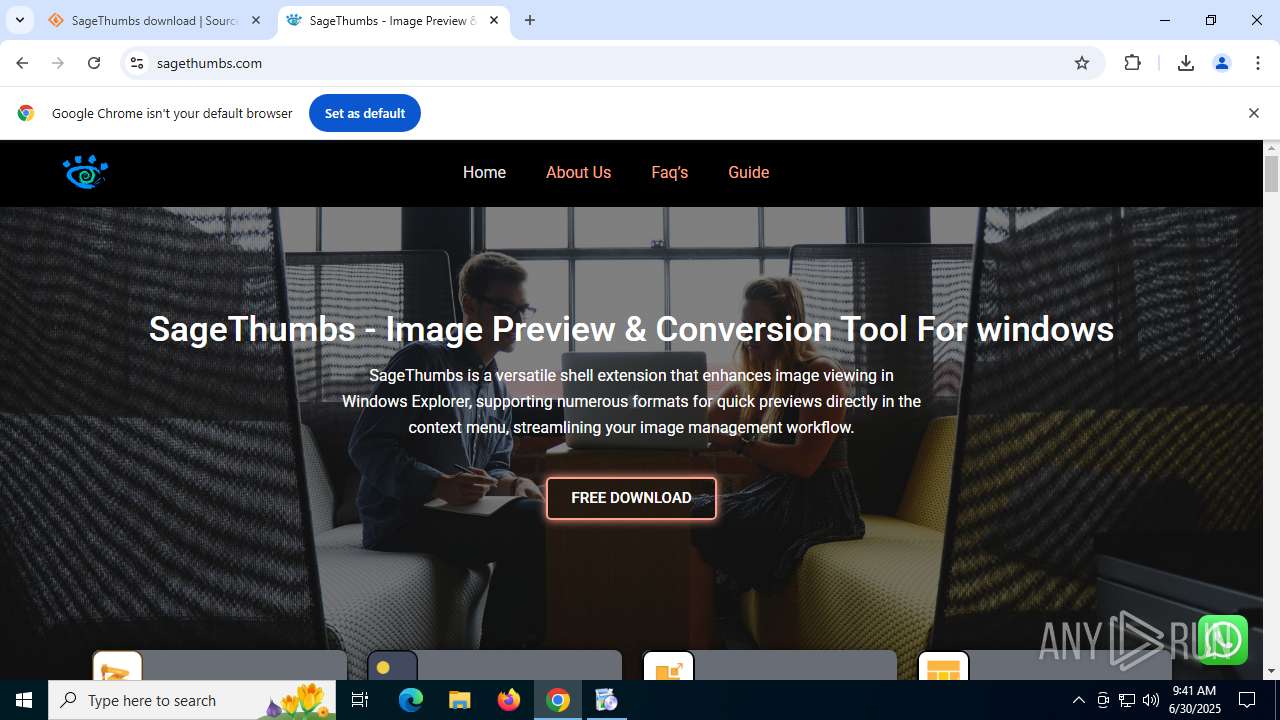Image resolution: width=1280 pixels, height=720 pixels.
Task: Show hidden system tray icons
Action: [x=1078, y=700]
